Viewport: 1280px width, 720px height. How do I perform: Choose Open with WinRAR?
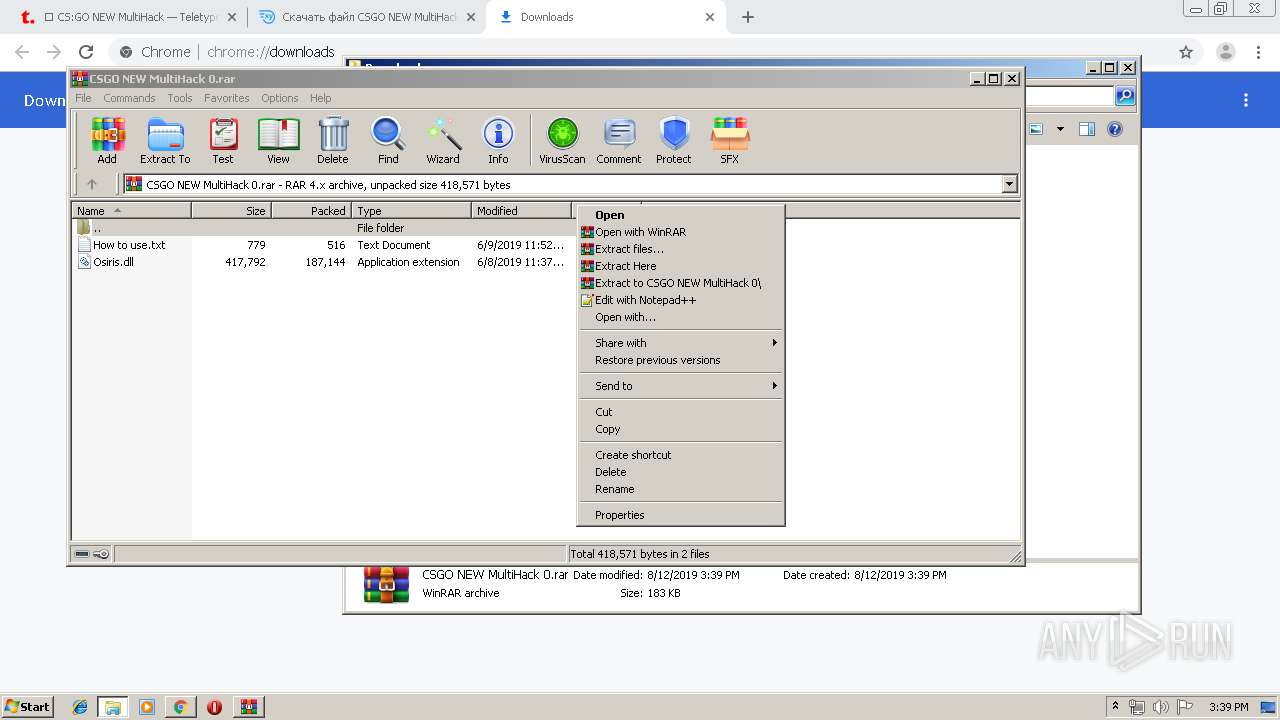click(680, 232)
